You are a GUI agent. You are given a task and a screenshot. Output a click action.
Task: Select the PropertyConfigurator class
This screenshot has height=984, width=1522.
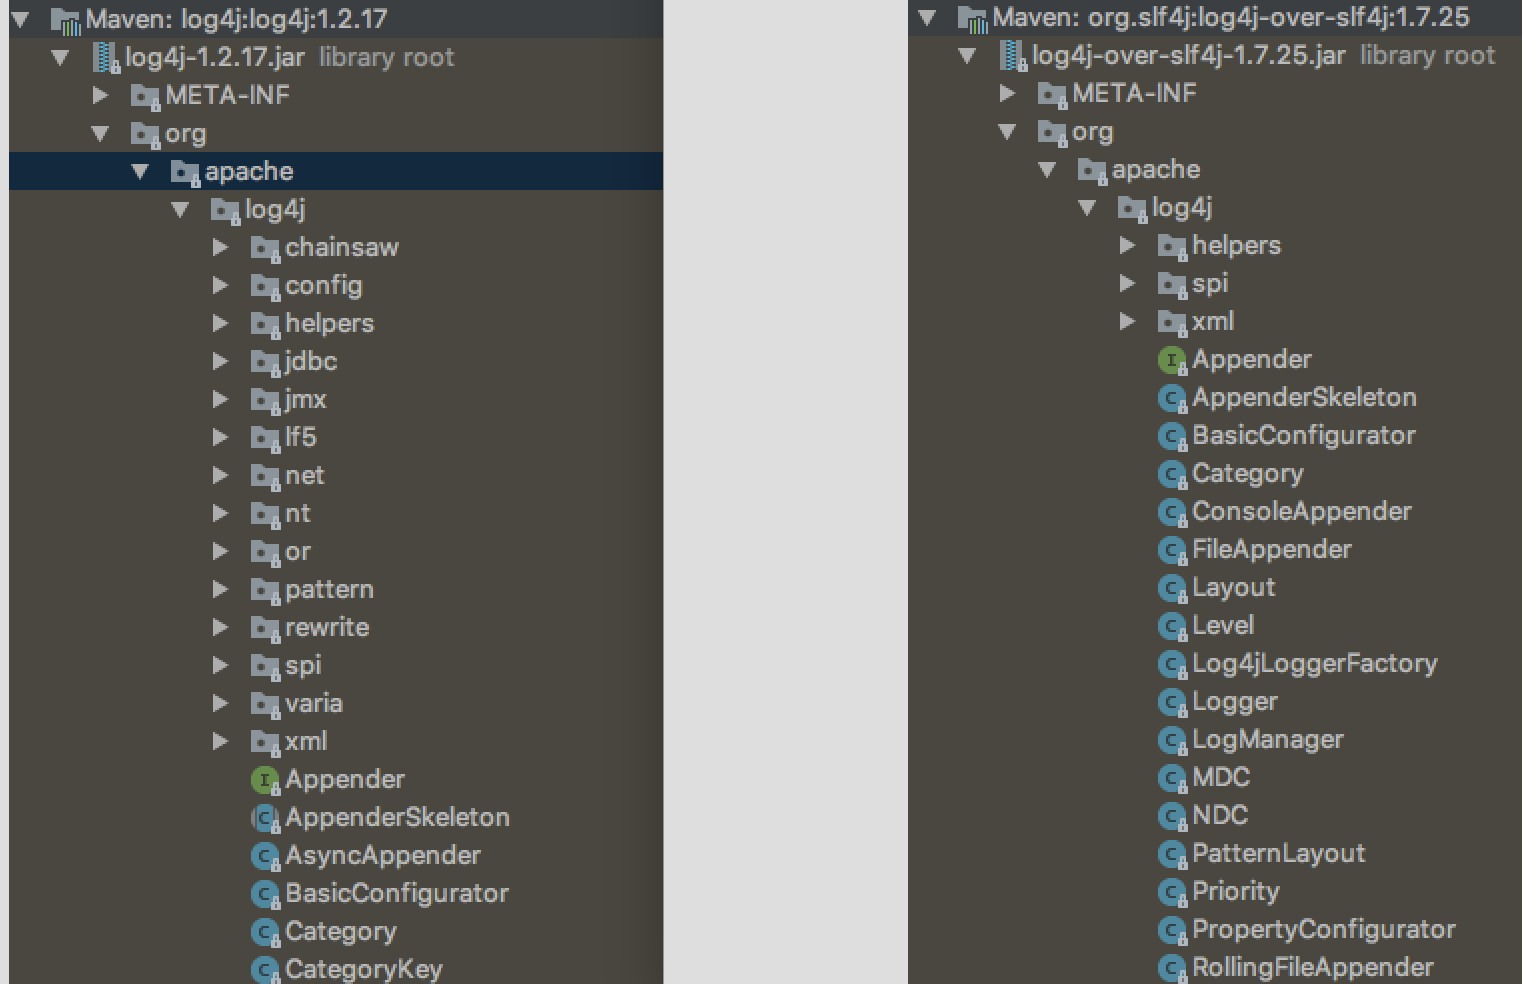(1323, 930)
